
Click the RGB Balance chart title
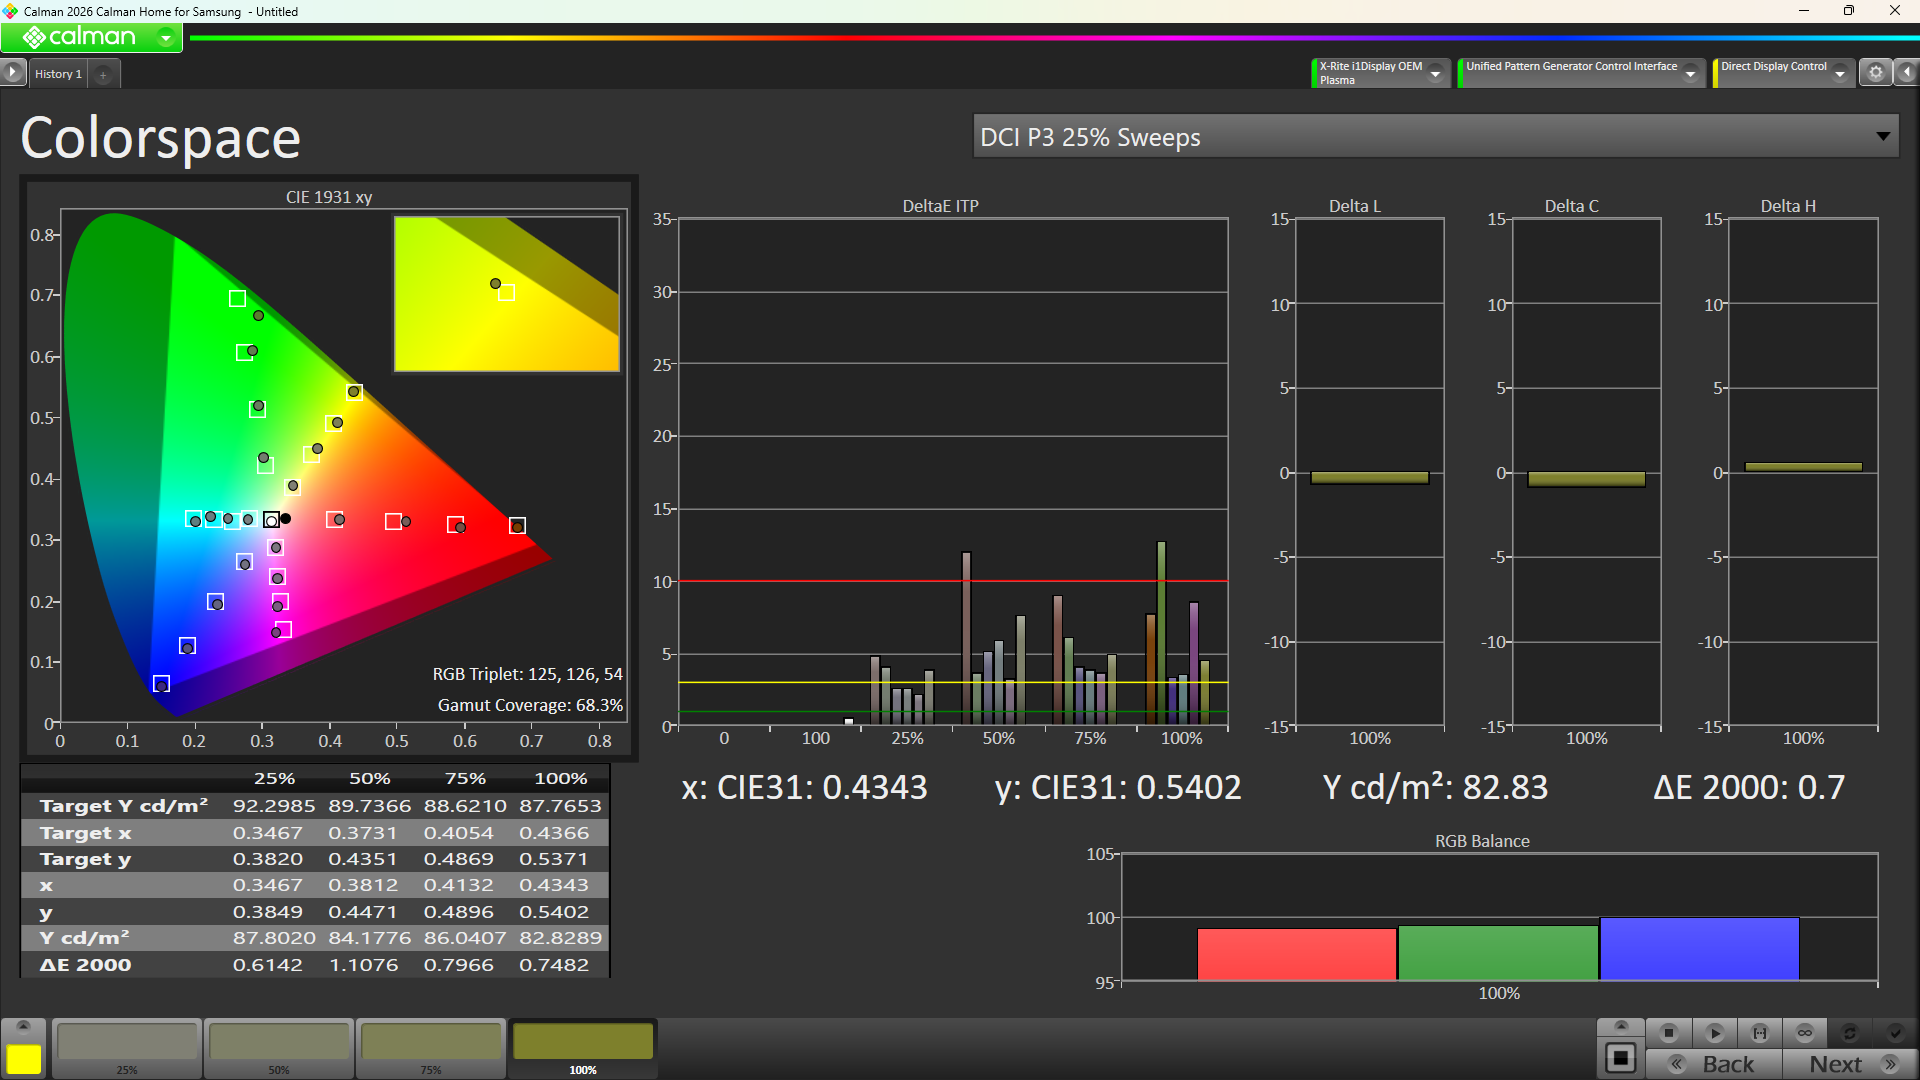pos(1482,841)
